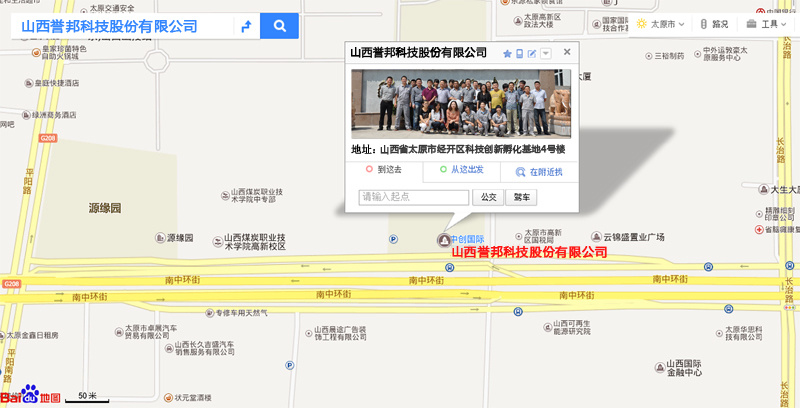
Task: Click the parking P icon near 中创国际
Action: [393, 239]
